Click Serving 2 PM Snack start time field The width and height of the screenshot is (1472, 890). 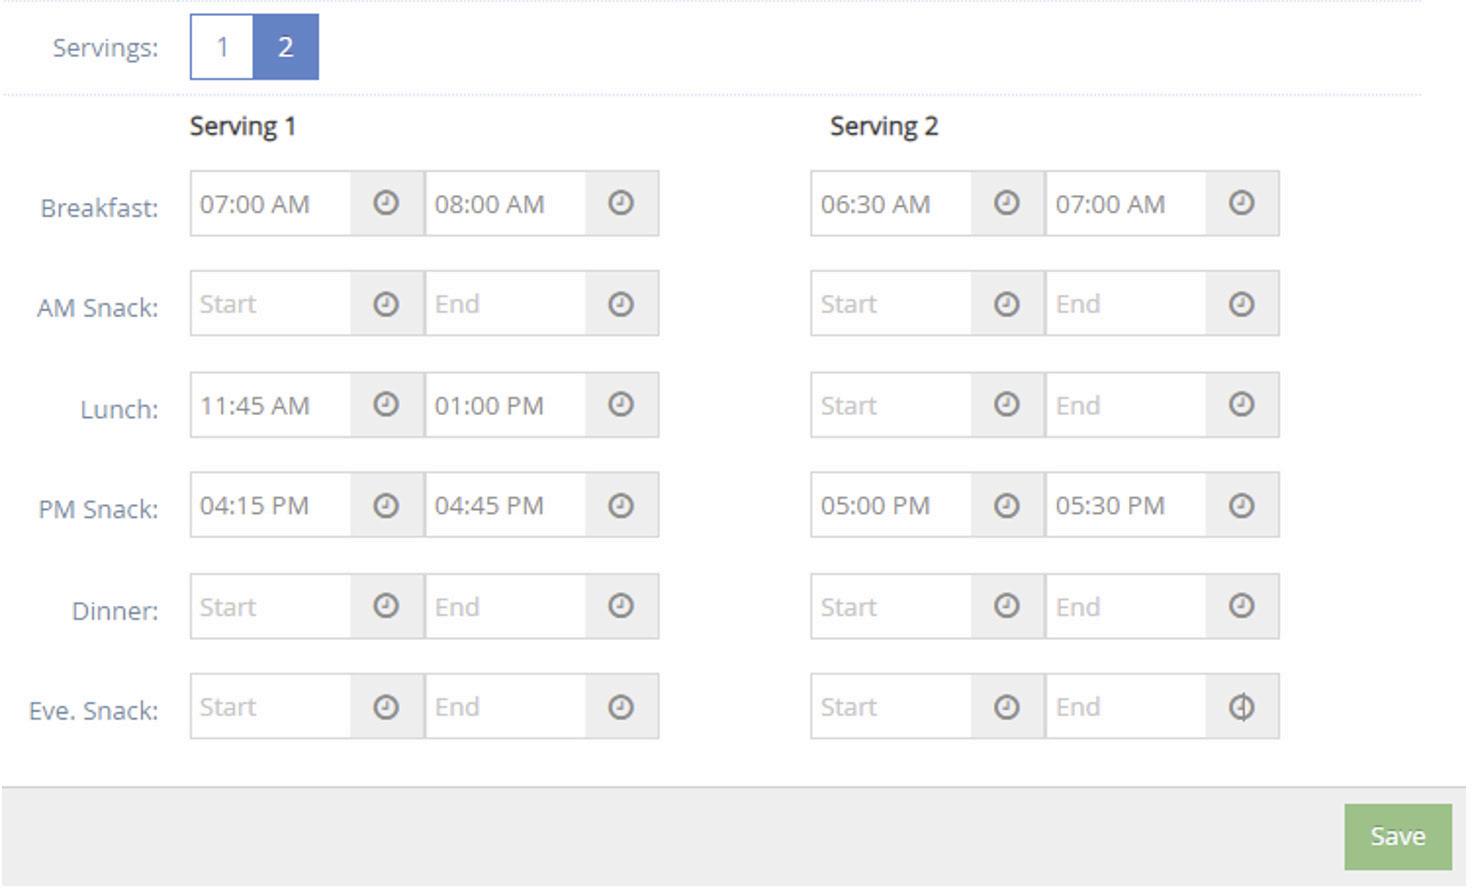coord(892,506)
